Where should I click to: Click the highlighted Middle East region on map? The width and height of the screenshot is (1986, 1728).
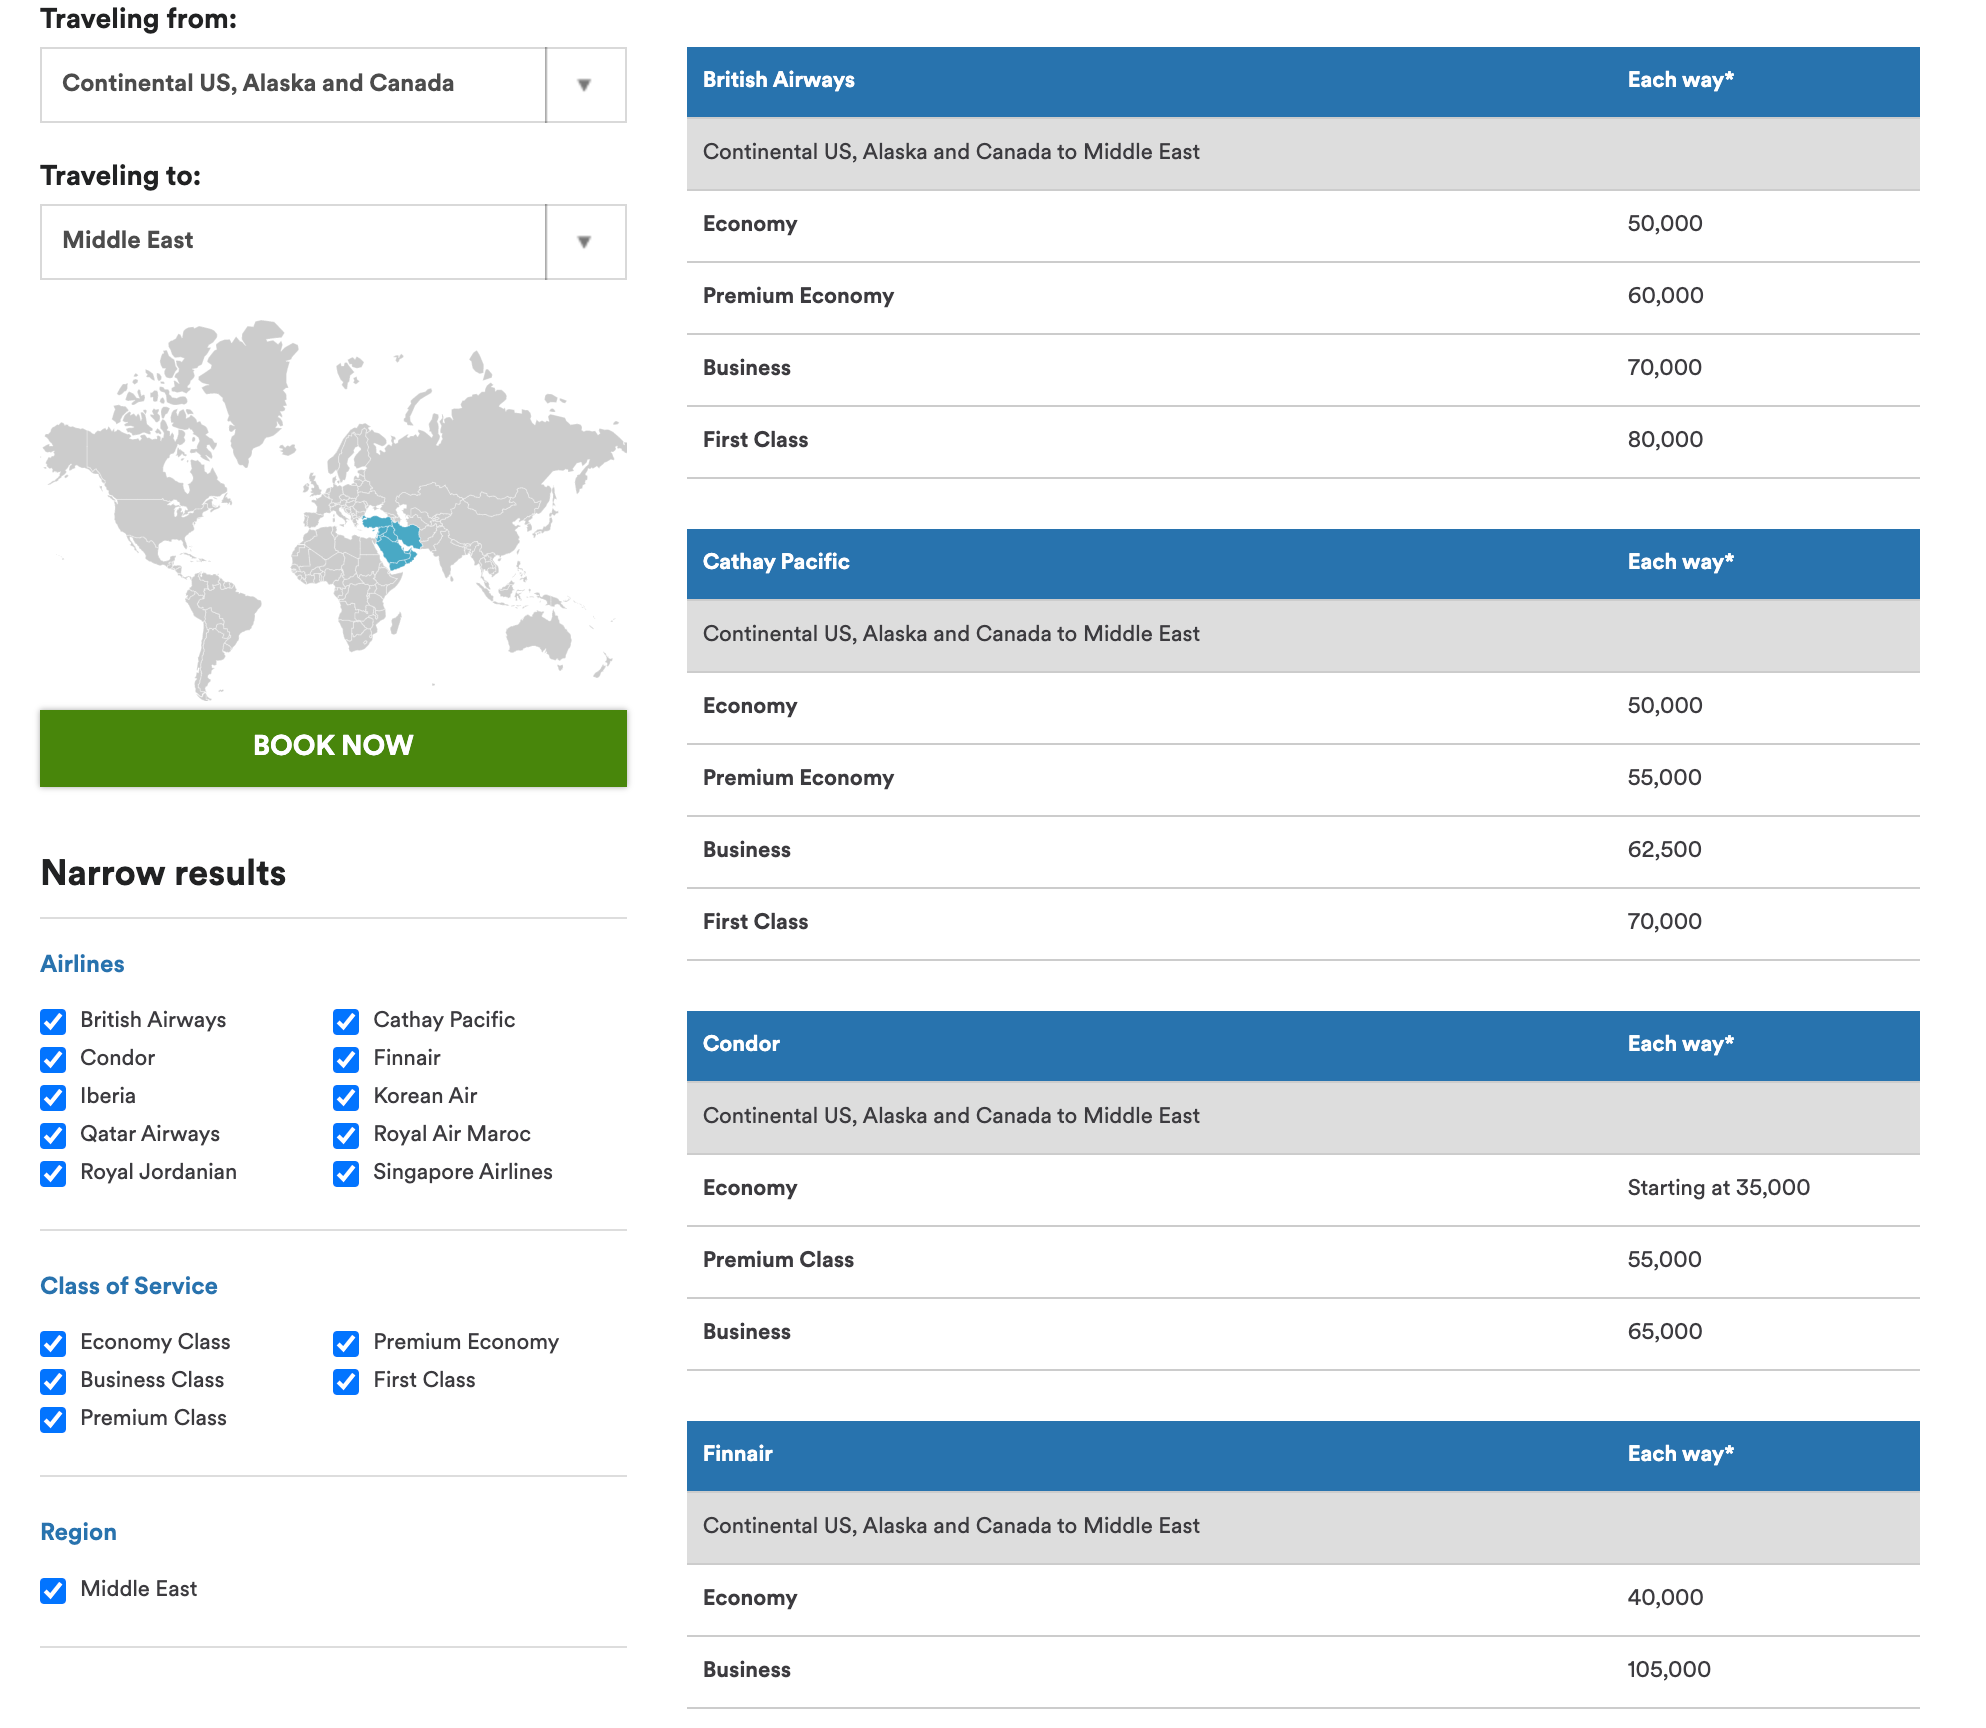[394, 542]
